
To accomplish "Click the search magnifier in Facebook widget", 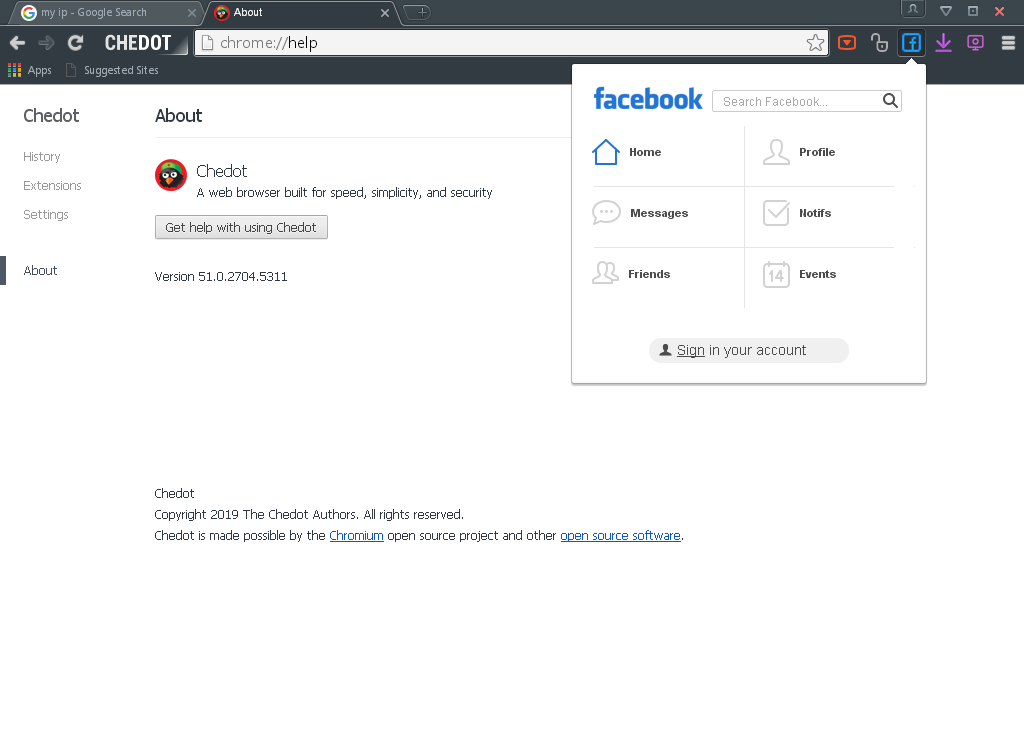I will click(889, 100).
